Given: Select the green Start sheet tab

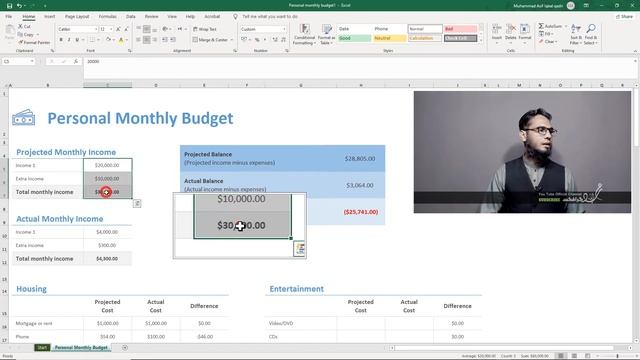Looking at the screenshot, I should (42, 348).
